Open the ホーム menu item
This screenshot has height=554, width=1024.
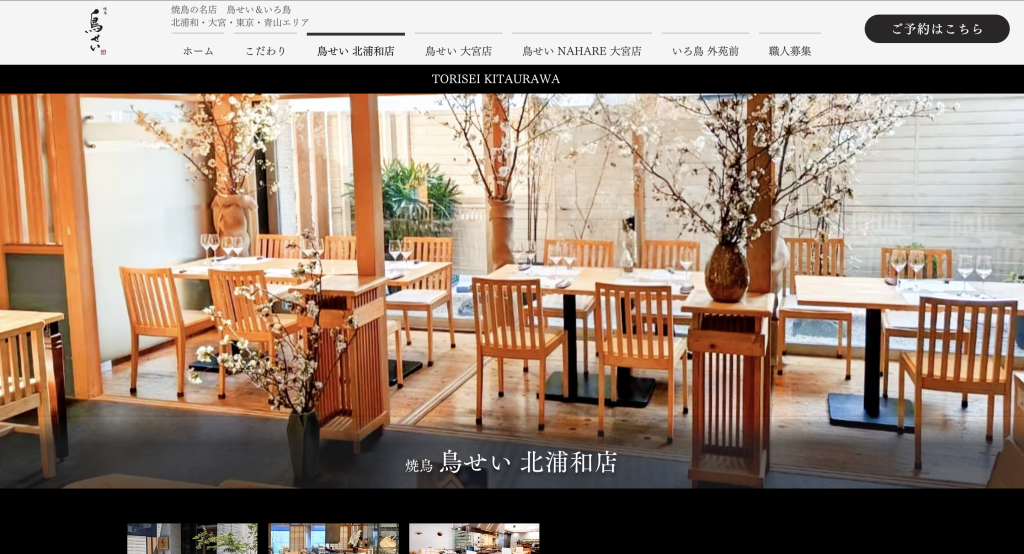click(x=198, y=51)
